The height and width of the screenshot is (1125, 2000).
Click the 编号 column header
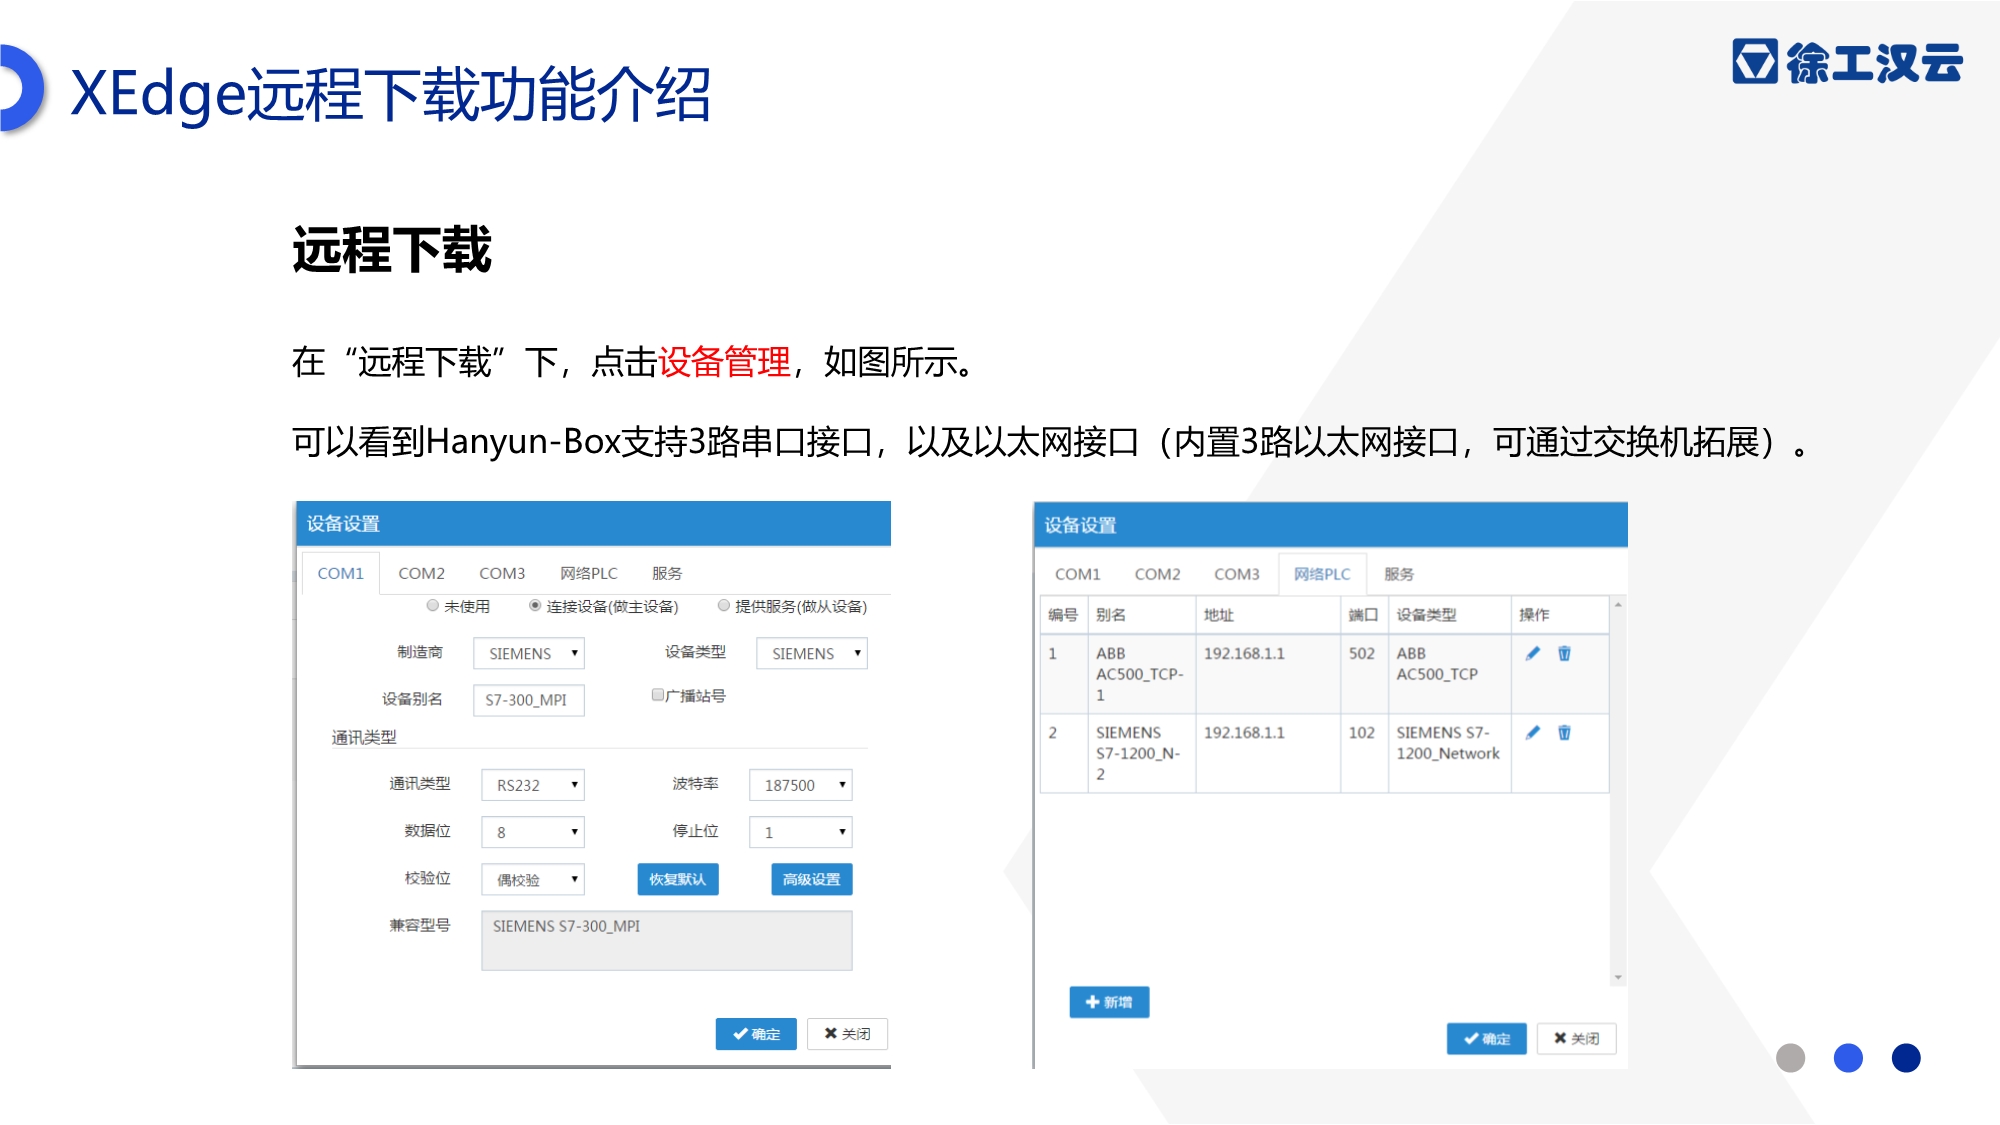click(1063, 615)
